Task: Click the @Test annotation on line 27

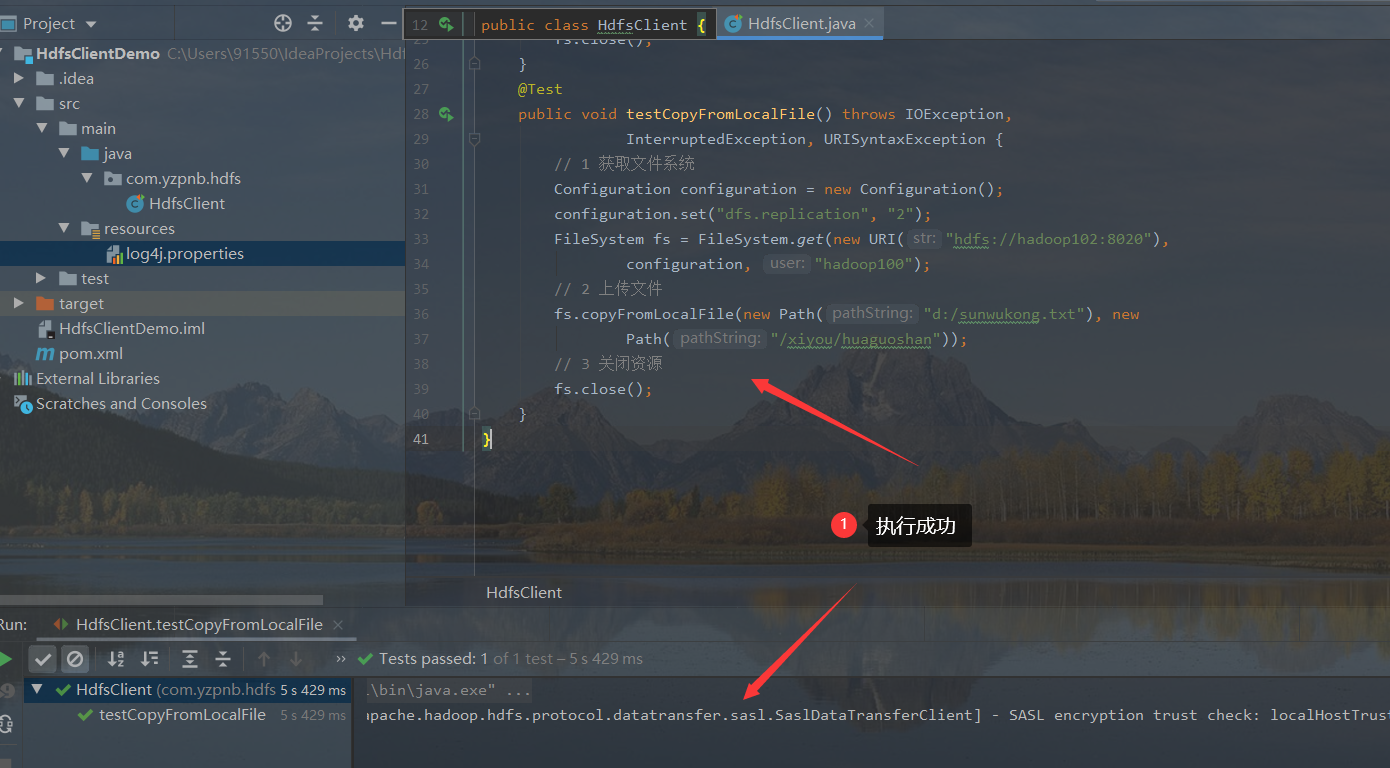Action: (540, 89)
